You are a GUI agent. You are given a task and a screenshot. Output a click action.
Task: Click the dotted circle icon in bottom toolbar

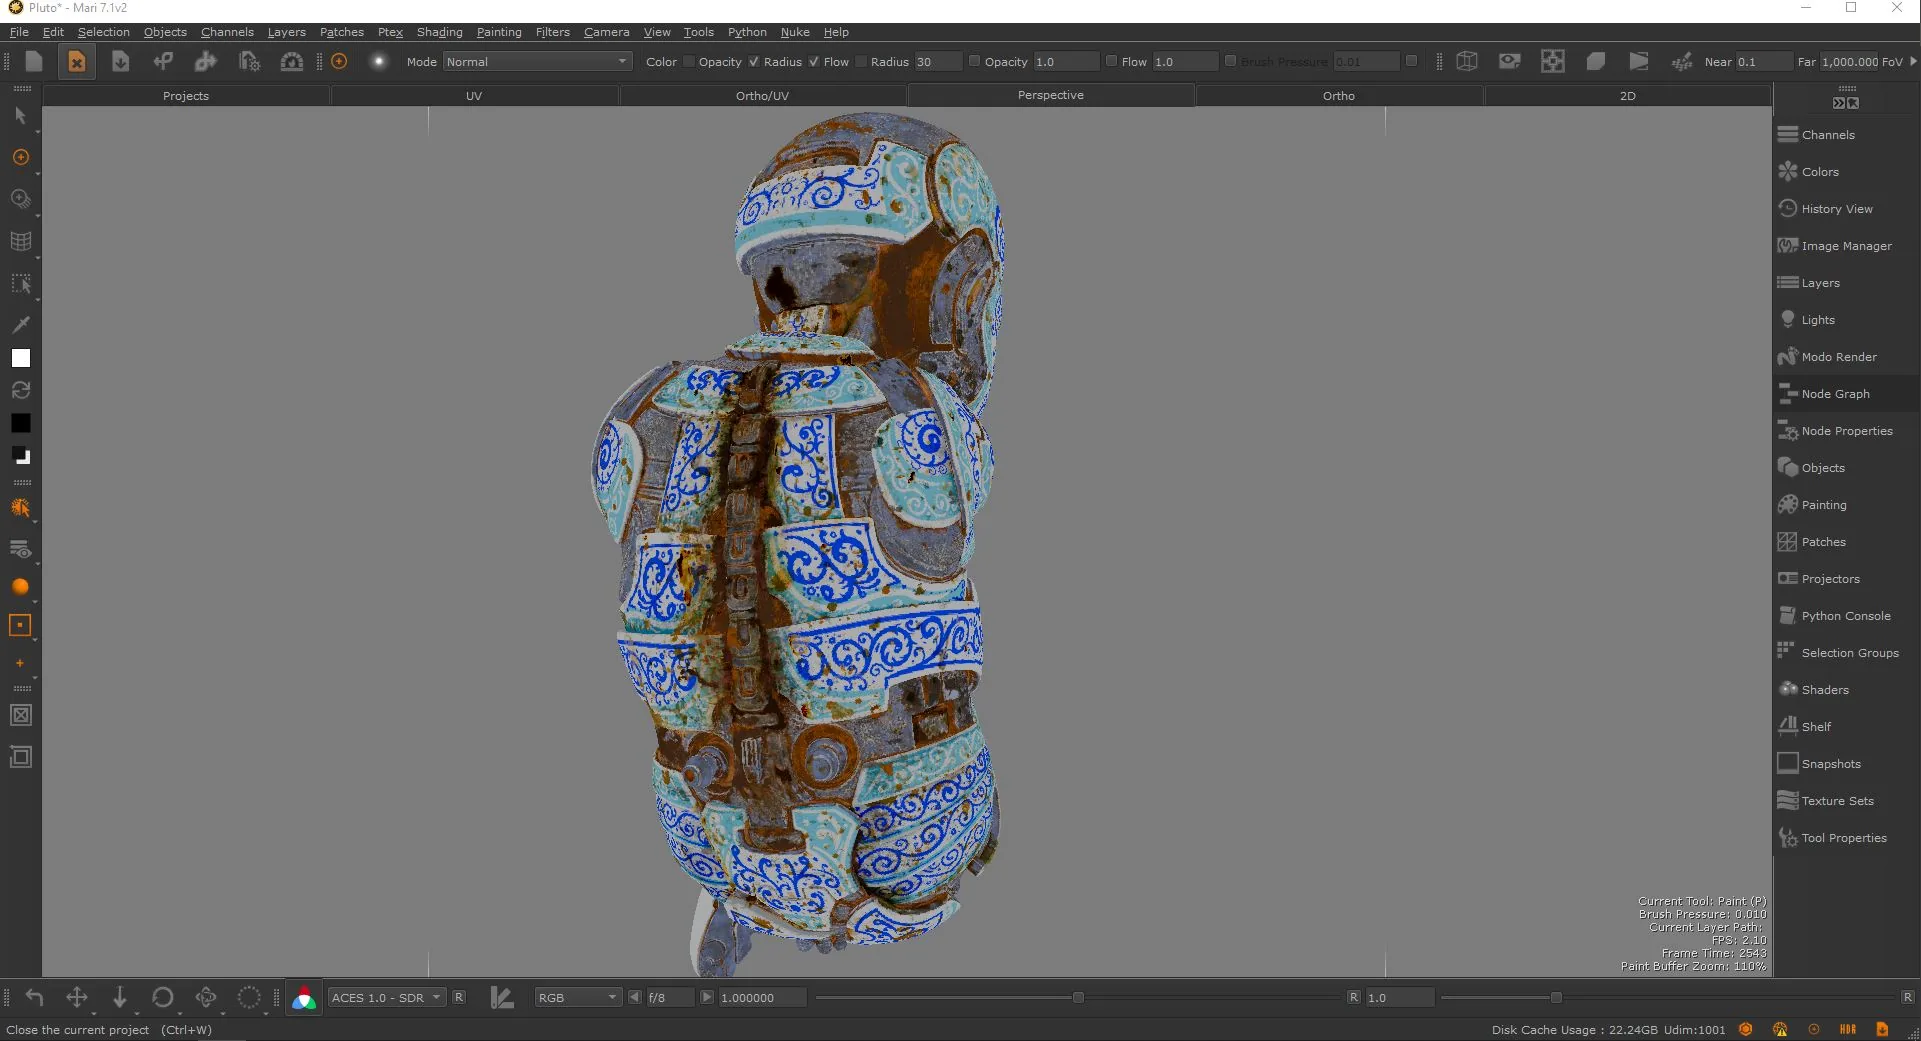248,997
